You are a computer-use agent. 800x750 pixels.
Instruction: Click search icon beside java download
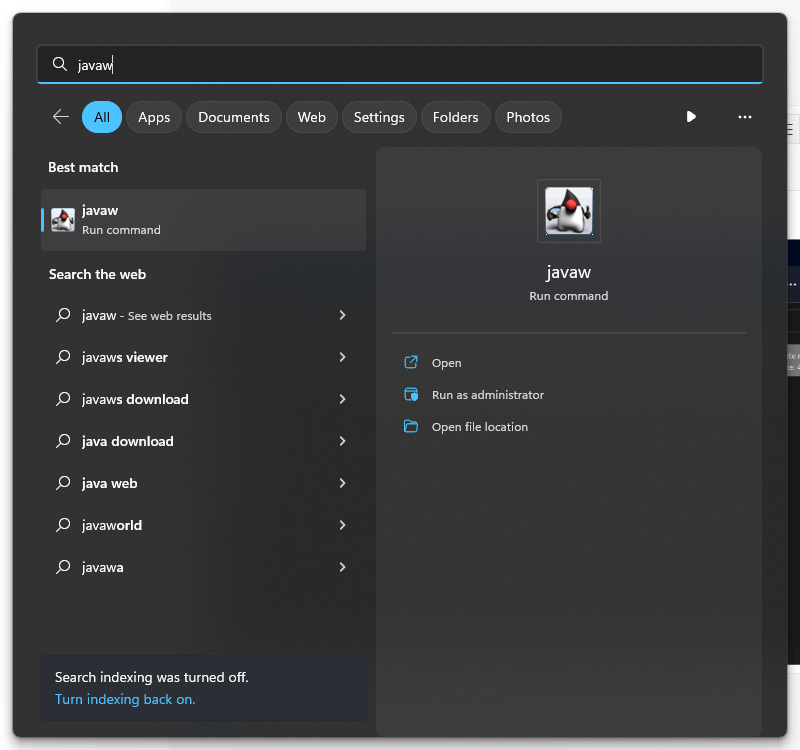click(63, 441)
